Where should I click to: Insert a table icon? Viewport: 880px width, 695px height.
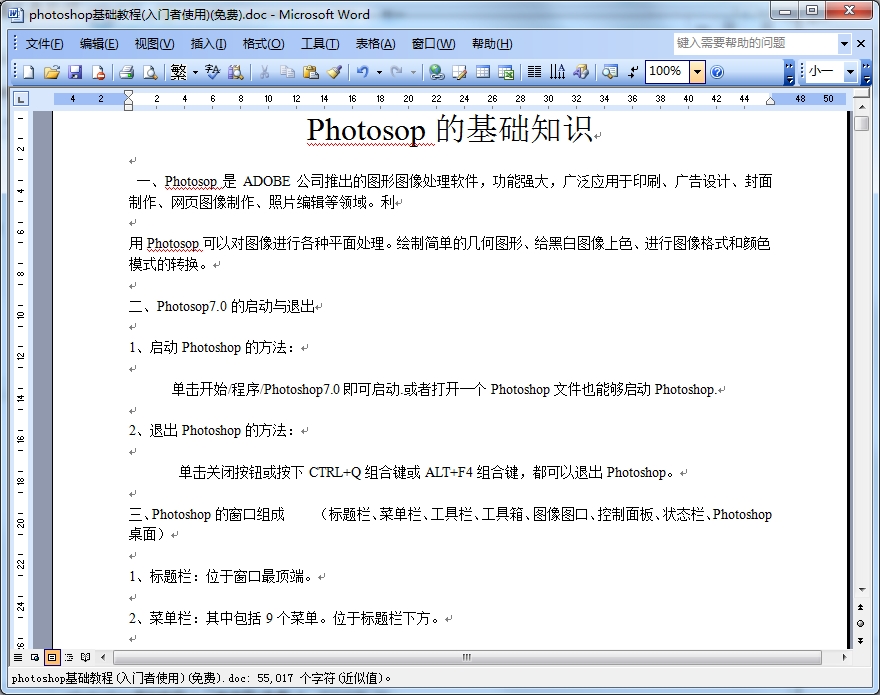(483, 72)
